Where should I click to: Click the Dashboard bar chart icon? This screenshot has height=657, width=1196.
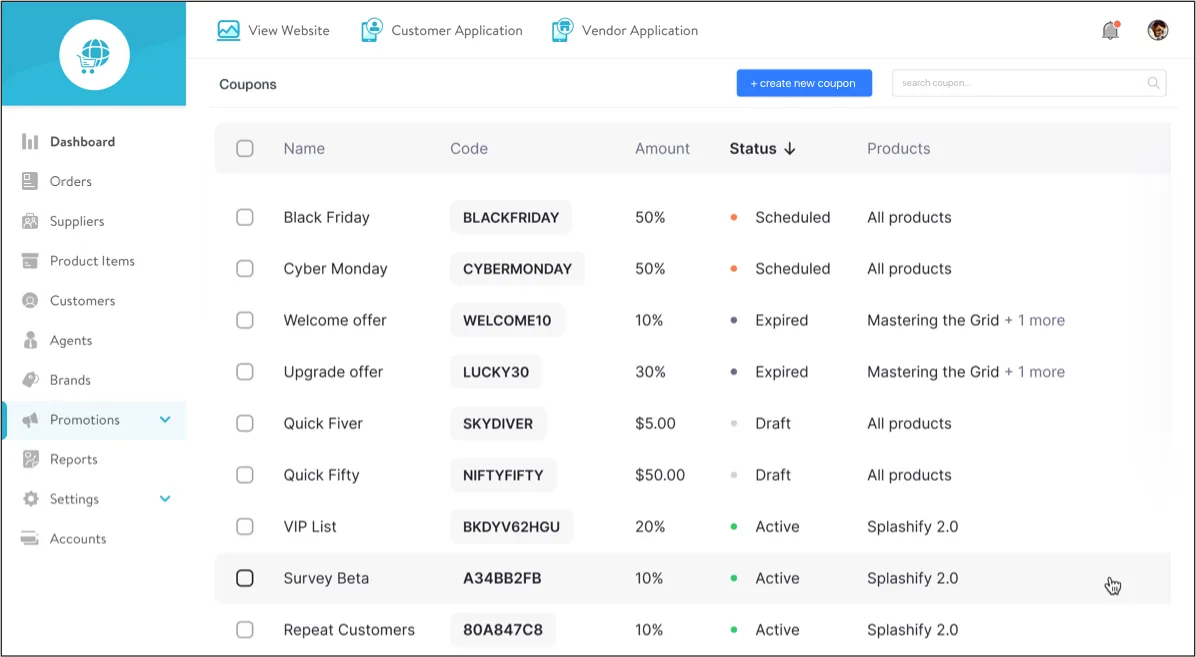tap(30, 142)
